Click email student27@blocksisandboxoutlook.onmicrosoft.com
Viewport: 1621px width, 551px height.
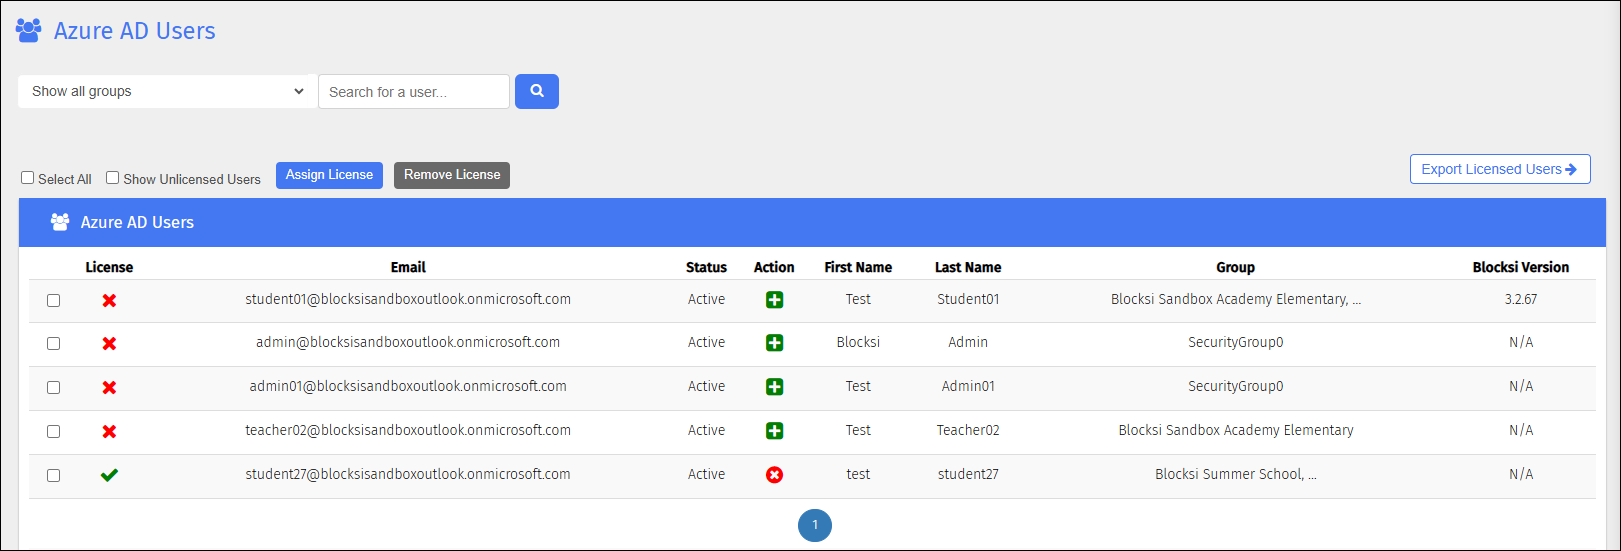tap(408, 474)
